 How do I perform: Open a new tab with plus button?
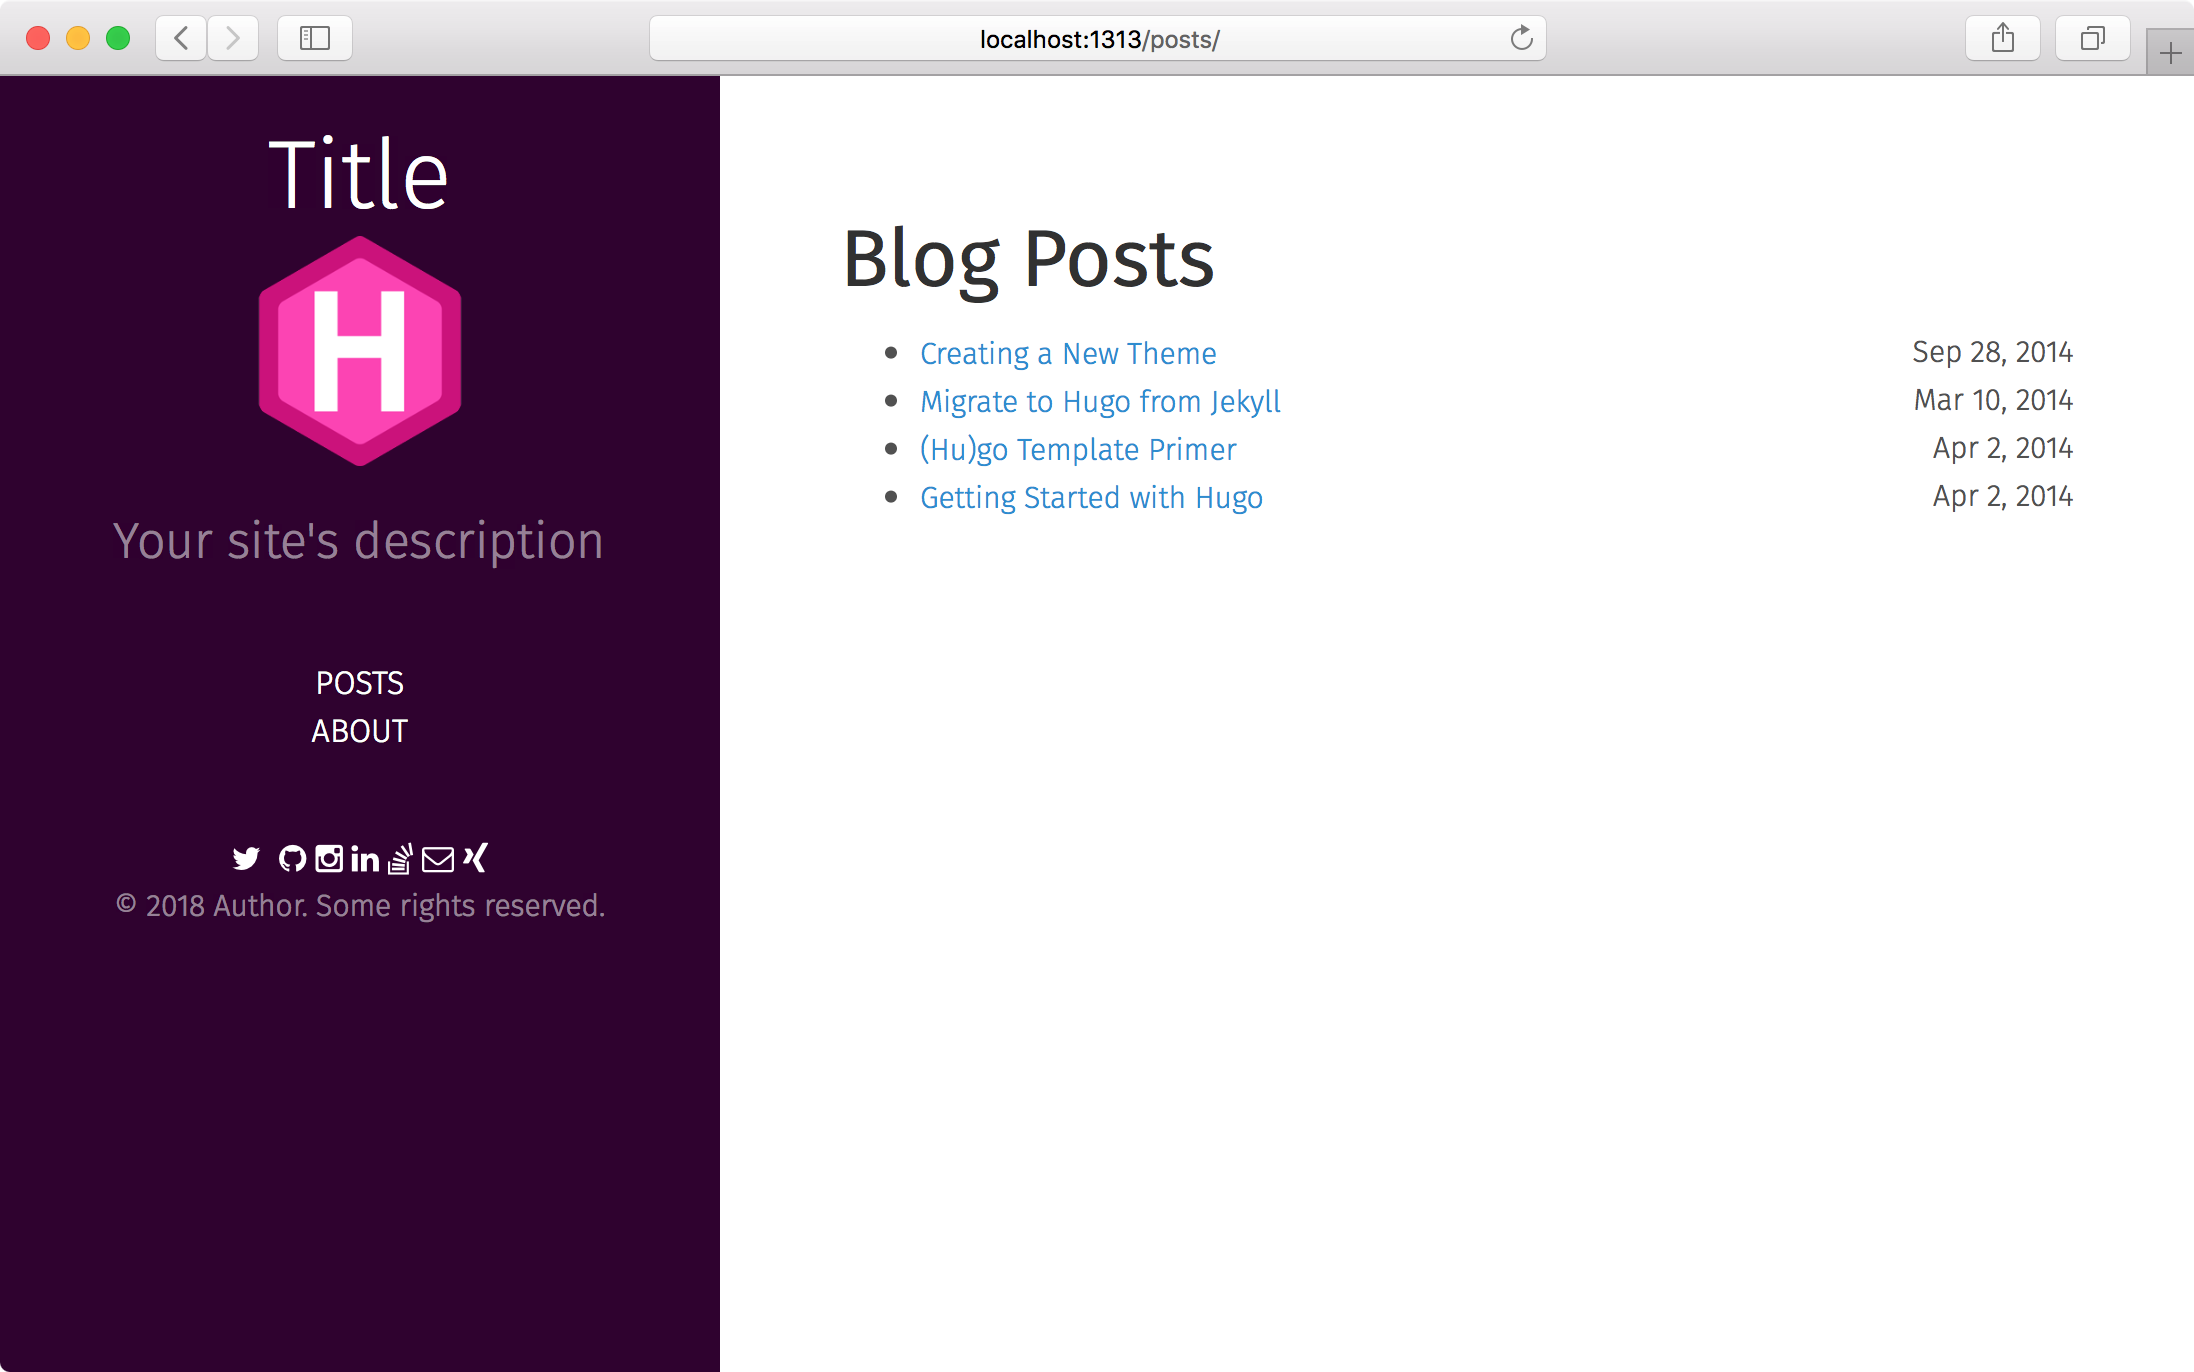point(2170,53)
